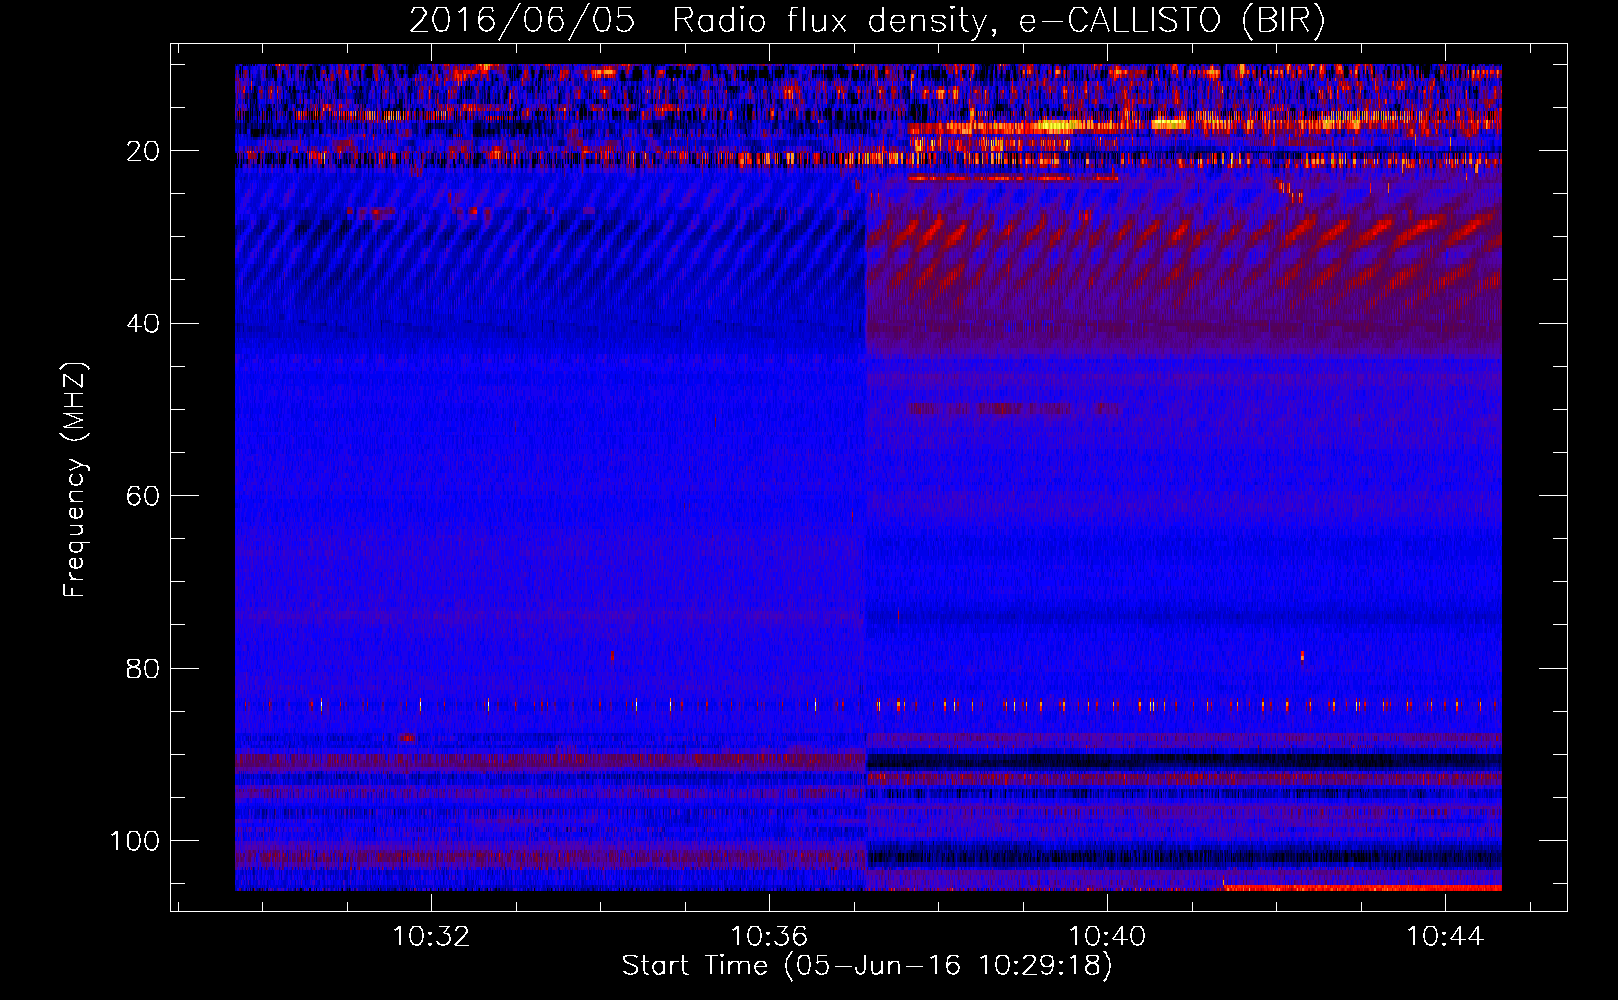Click the 10:36 time axis label
Viewport: 1618px width, 1000px height.
(x=769, y=937)
